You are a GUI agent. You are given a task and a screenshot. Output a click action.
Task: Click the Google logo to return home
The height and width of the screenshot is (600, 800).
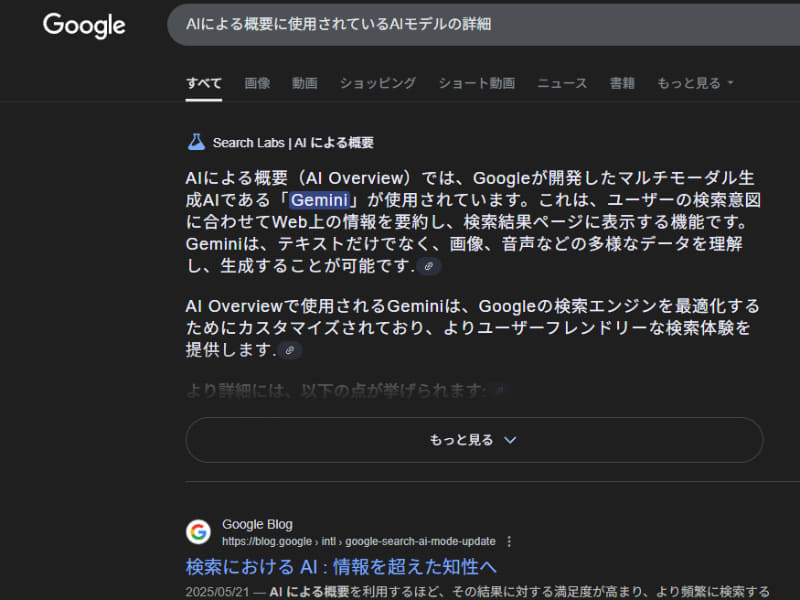(x=83, y=26)
